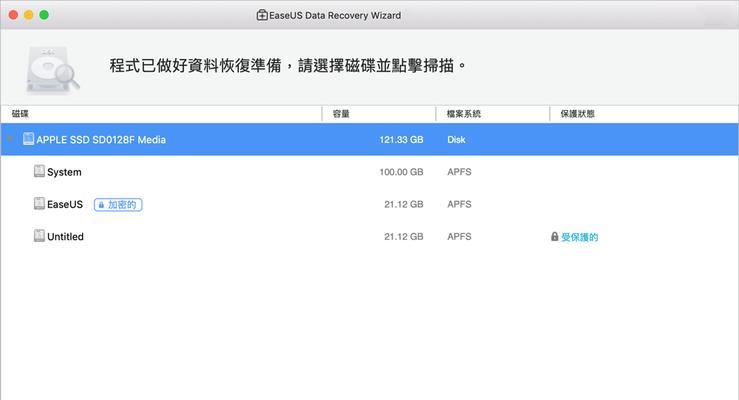
Task: Select APPLE SSD SD0128F Media disk name
Action: (x=101, y=139)
